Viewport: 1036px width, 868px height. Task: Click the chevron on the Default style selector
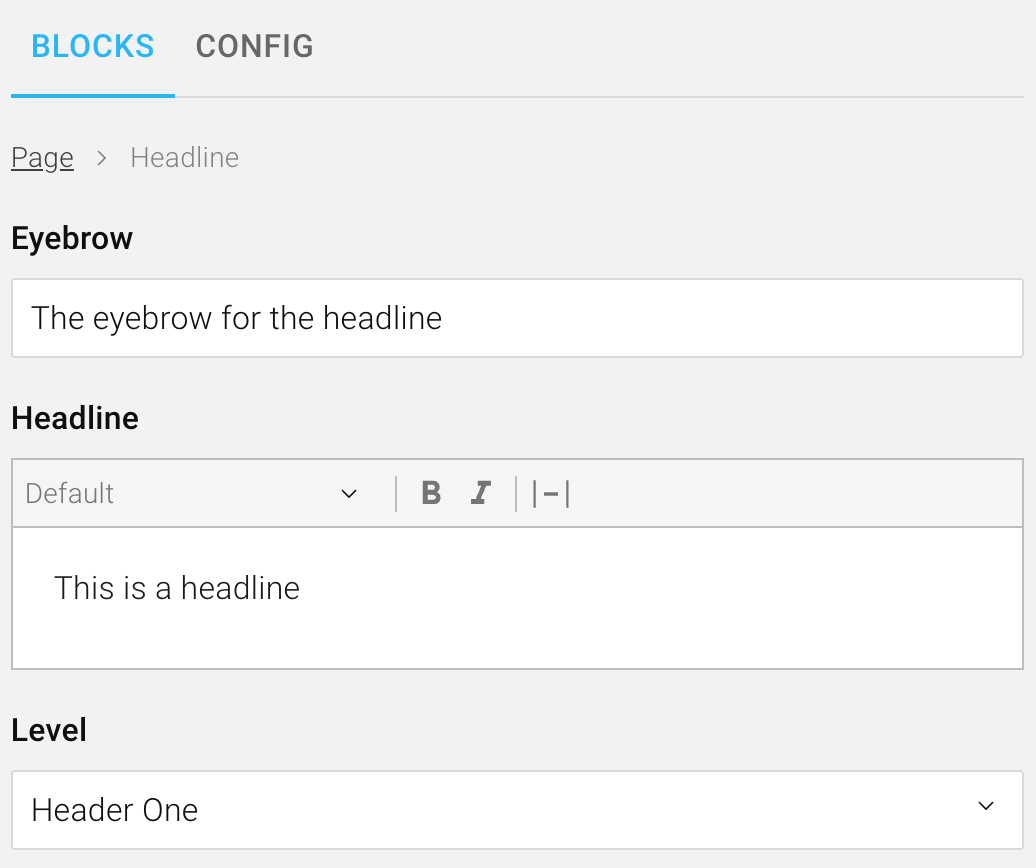coord(348,493)
